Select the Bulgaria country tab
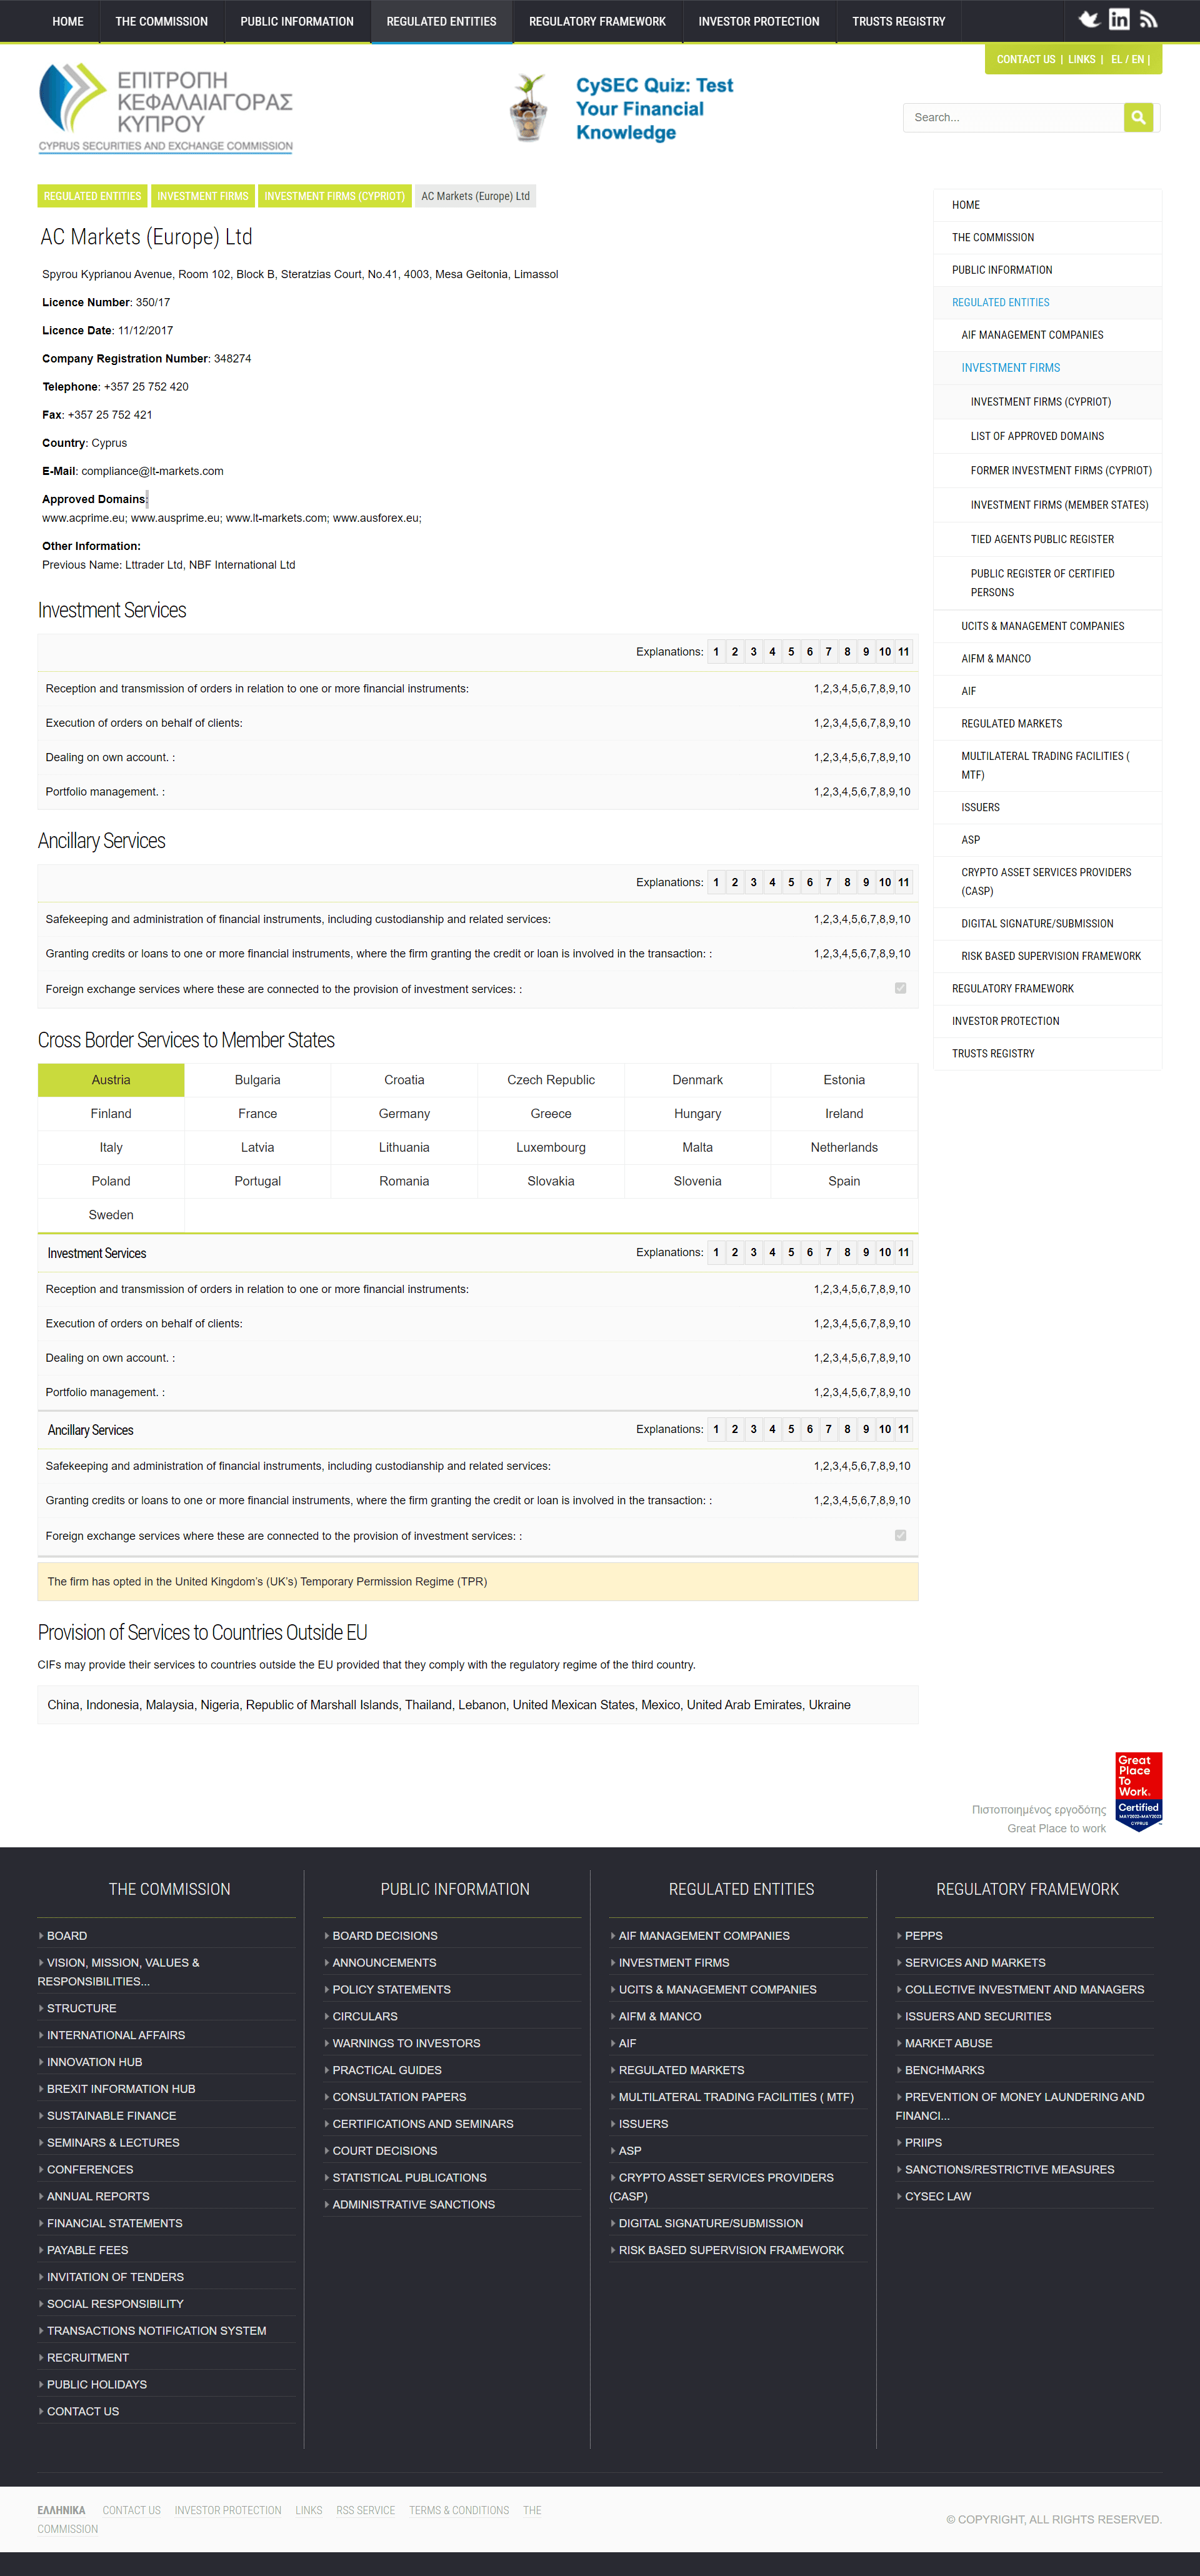Image resolution: width=1200 pixels, height=2576 pixels. point(258,1080)
